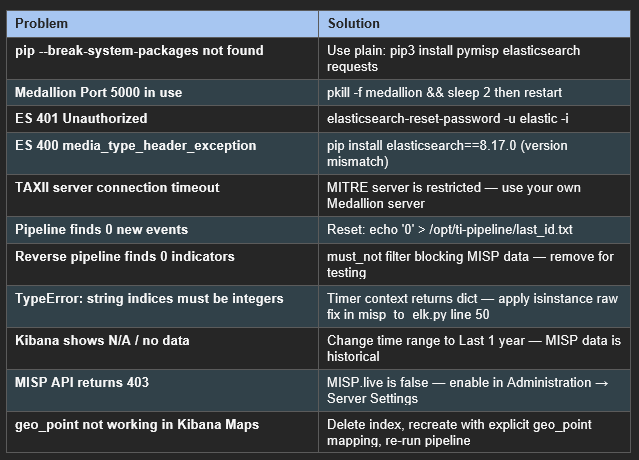Select 'Pipeline finds 0 new events' cell

coord(162,230)
